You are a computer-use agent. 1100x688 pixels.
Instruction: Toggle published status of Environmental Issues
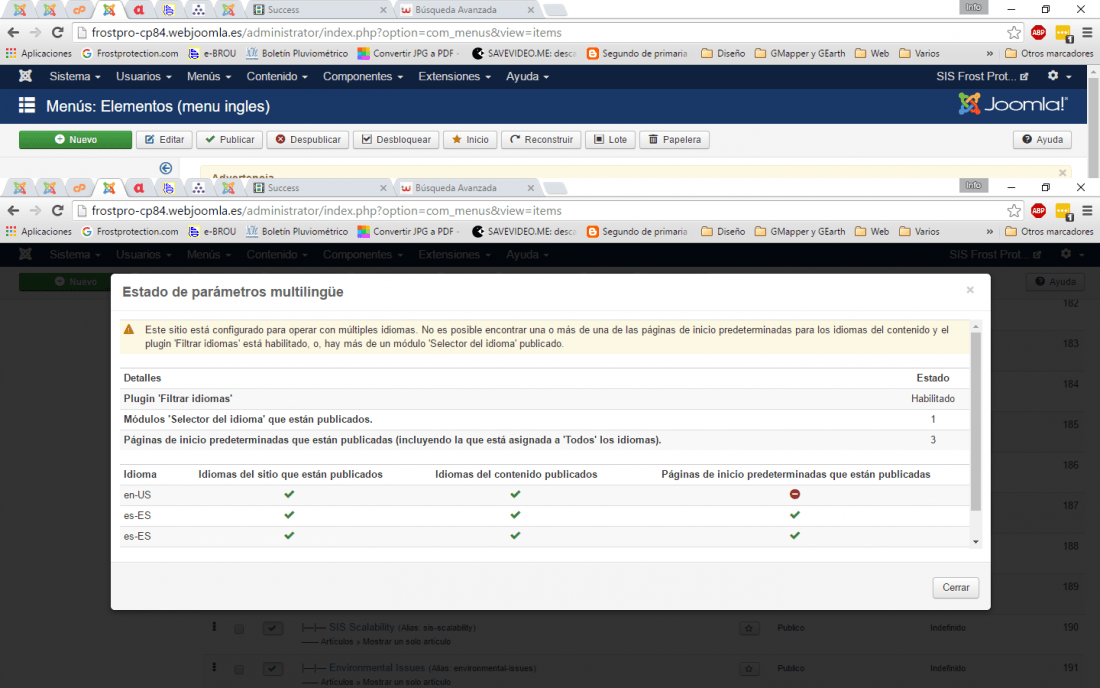273,669
